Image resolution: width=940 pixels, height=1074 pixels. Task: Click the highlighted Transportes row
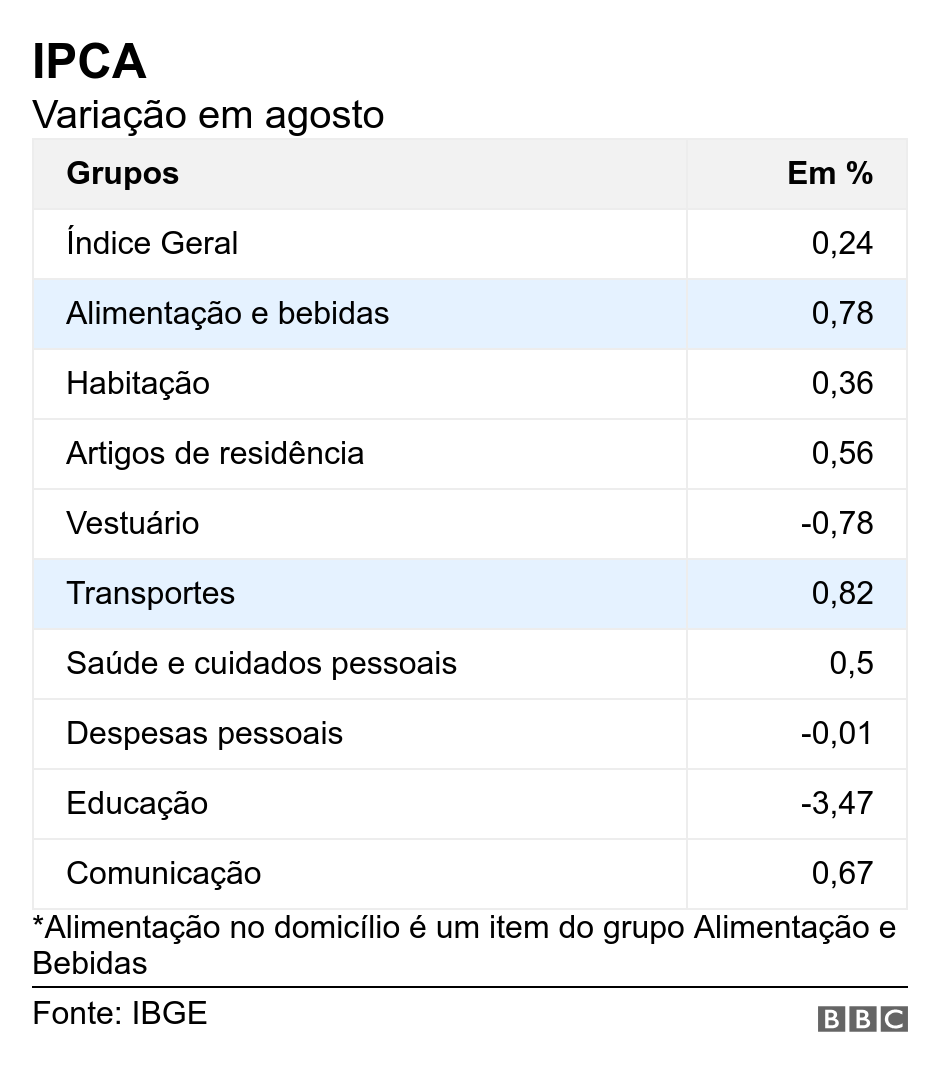[470, 594]
